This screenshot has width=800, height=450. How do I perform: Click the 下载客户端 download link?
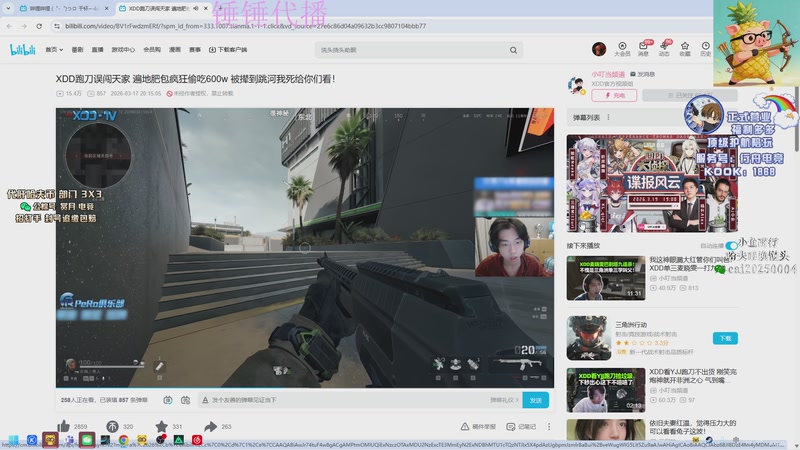228,49
